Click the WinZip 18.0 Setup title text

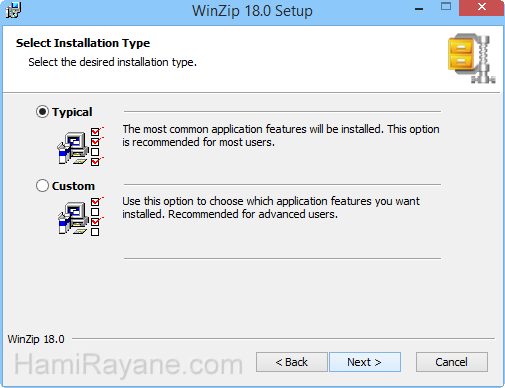(252, 11)
